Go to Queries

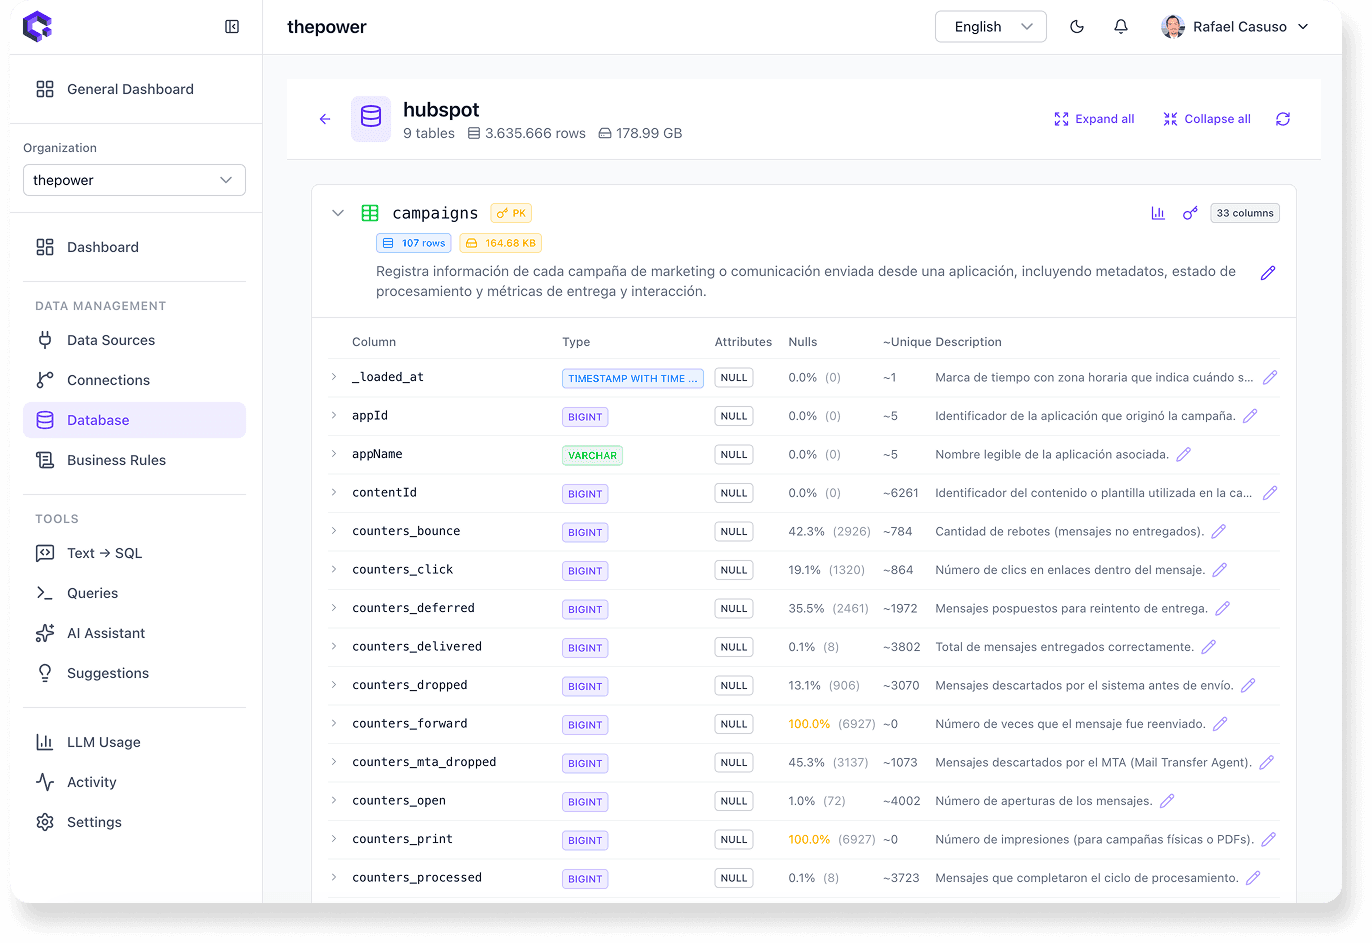point(134,593)
